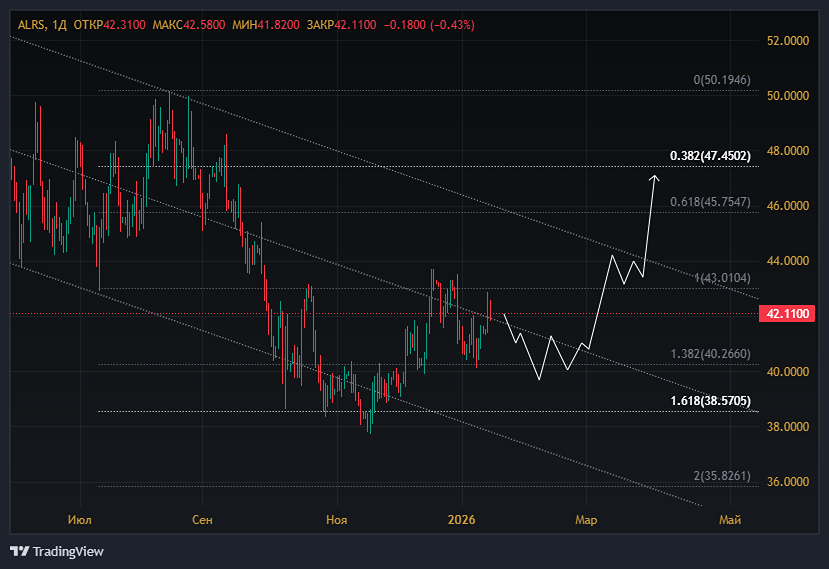Click the Ноя time axis label

tap(337, 520)
